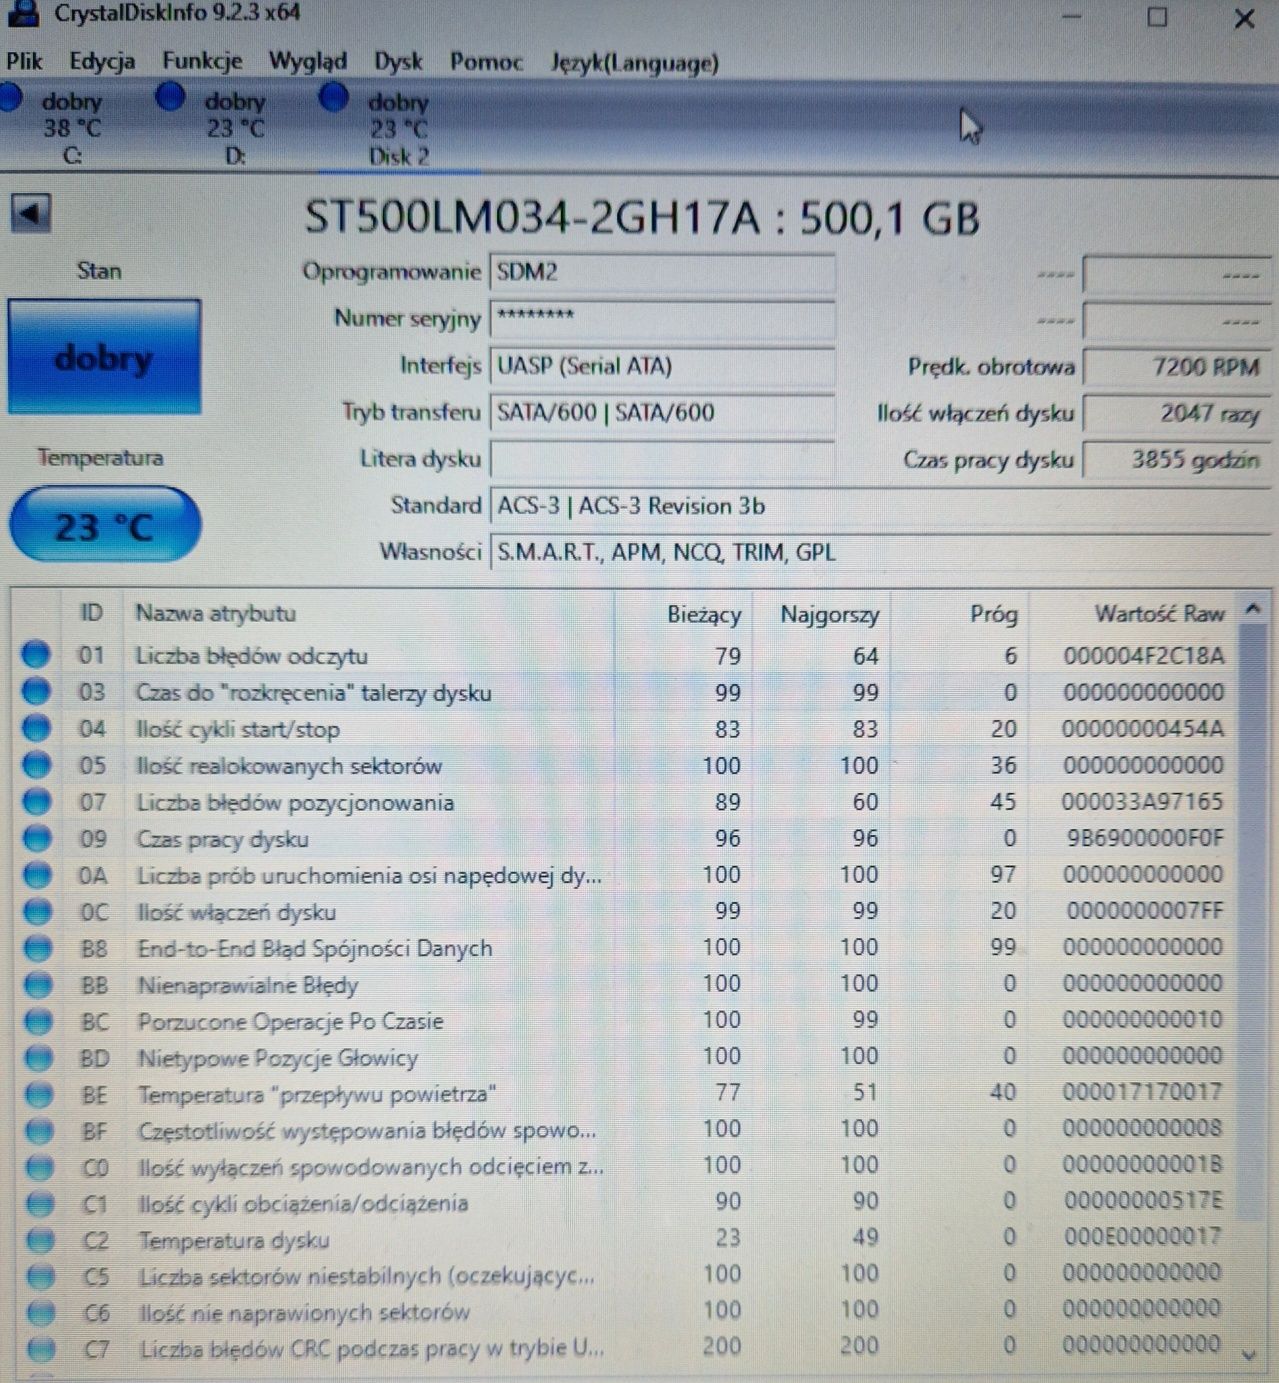
Task: Click status icon for attribute 01
Action: (35, 655)
